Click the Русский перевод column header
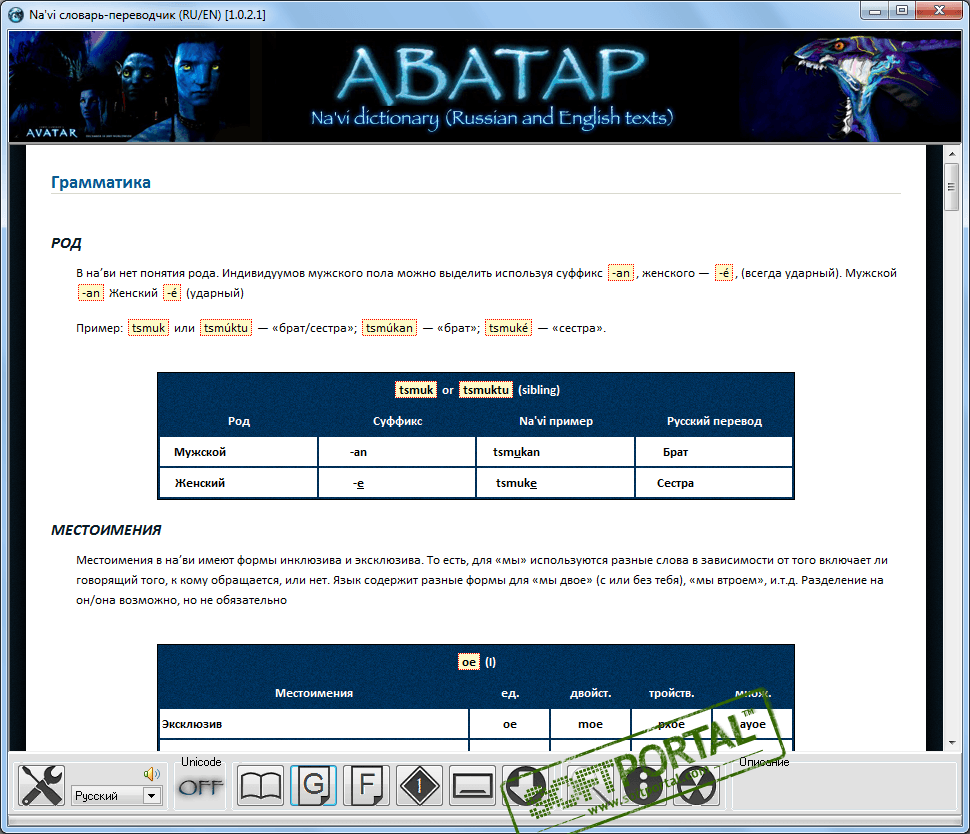Viewport: 970px width, 834px height. (714, 421)
